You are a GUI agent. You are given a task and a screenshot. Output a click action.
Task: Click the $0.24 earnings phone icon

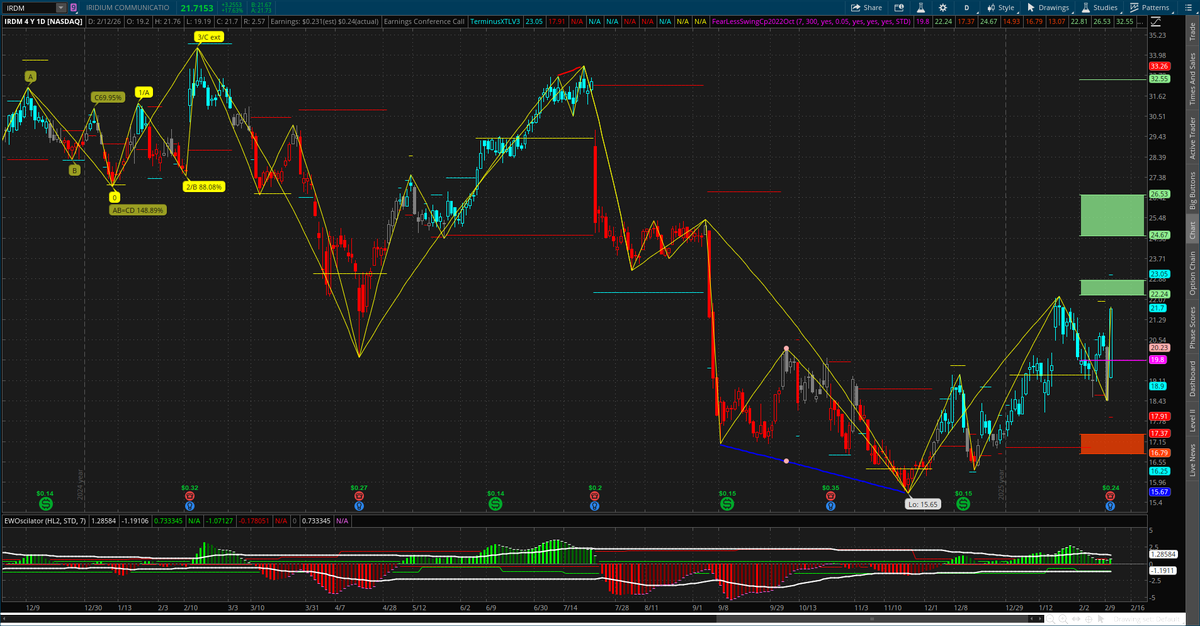(x=1110, y=497)
